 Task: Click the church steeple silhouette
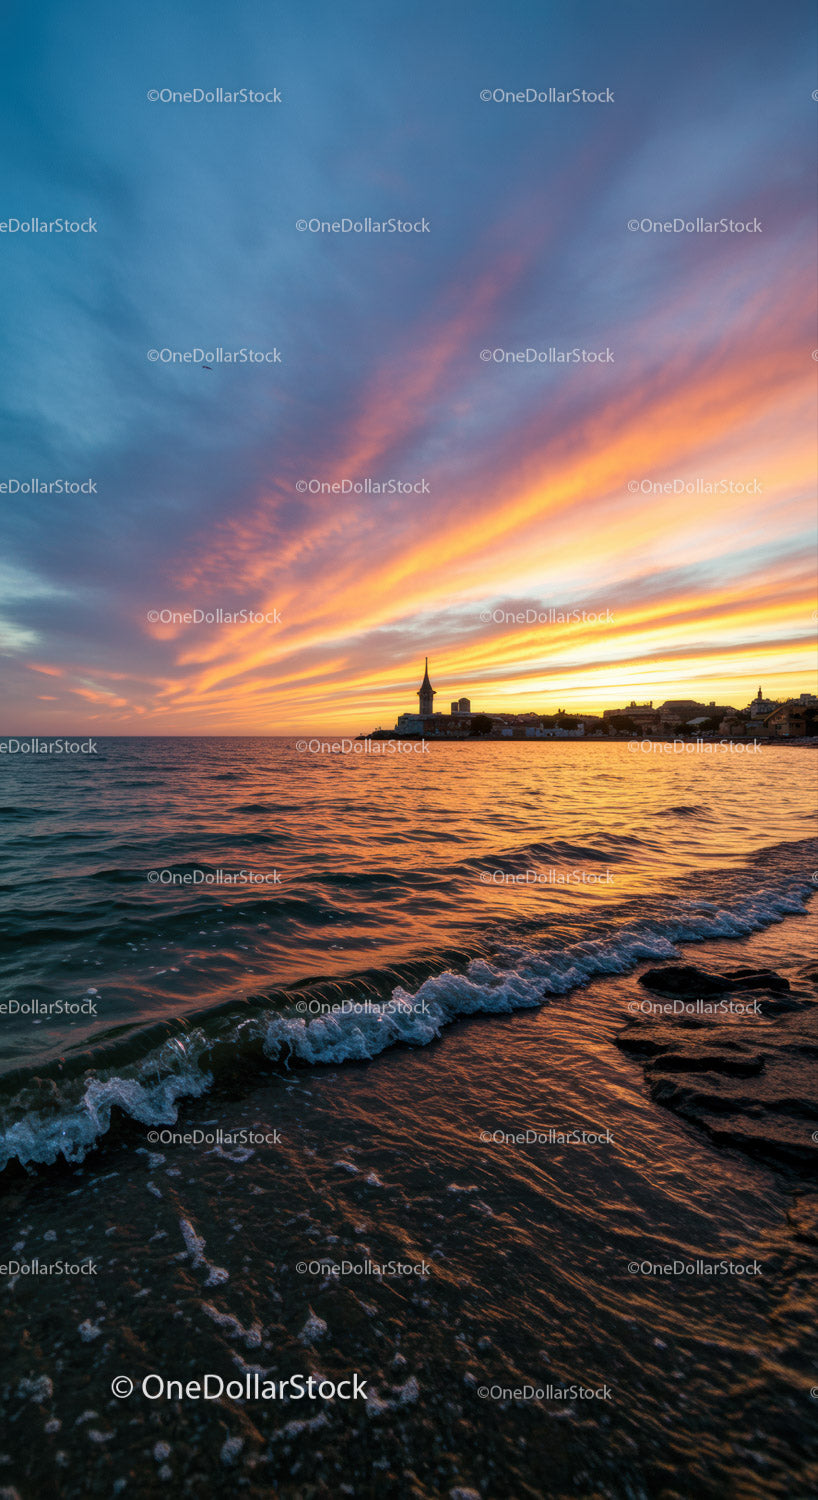tap(426, 688)
